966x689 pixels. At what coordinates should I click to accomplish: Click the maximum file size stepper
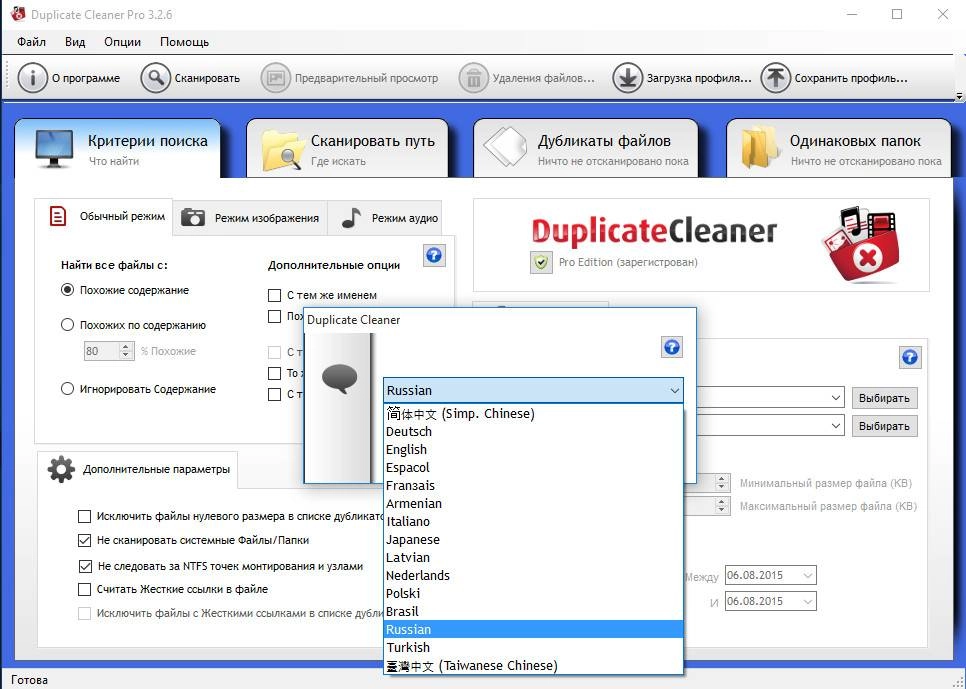tap(722, 507)
